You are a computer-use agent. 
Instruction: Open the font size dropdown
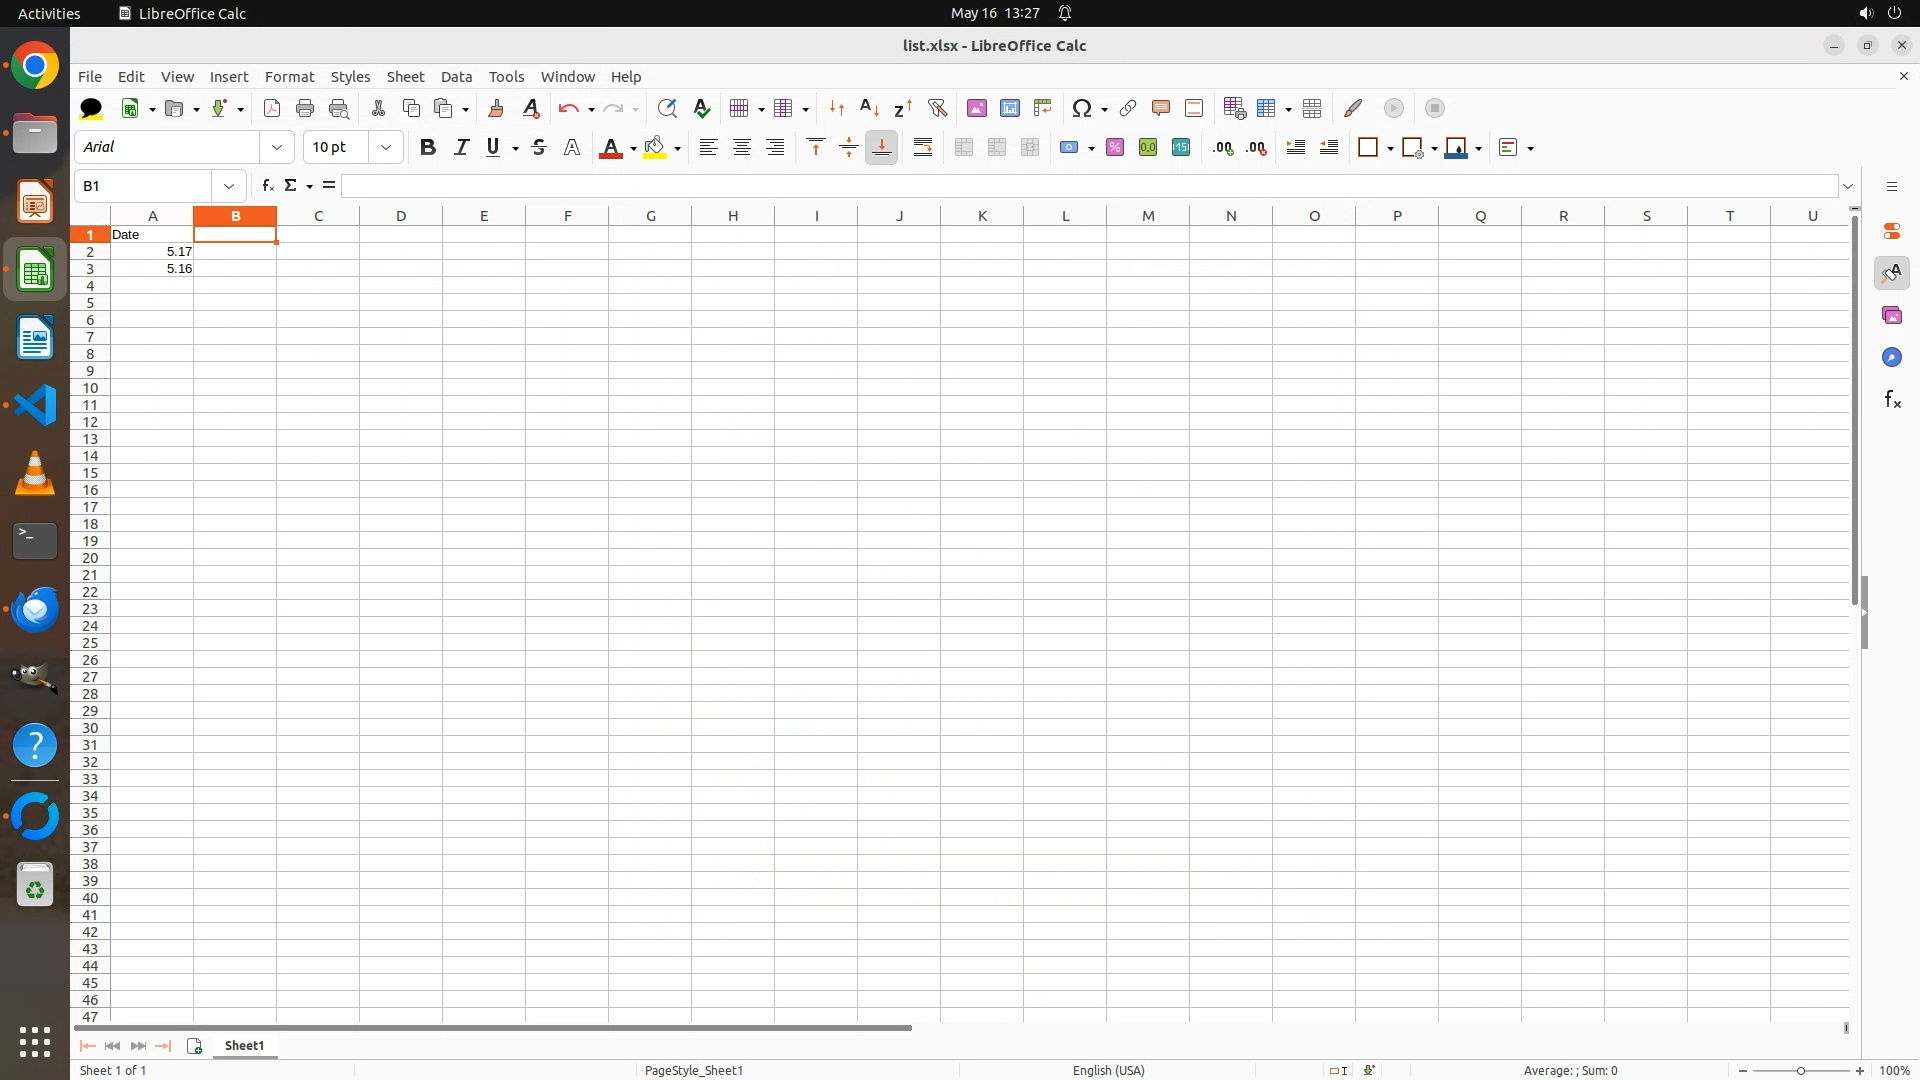tap(386, 148)
